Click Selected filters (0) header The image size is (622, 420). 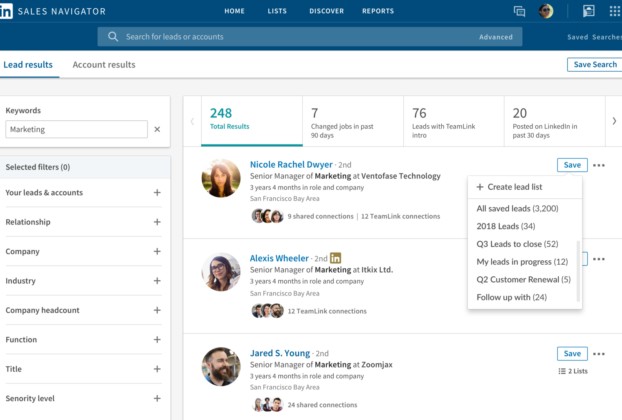(x=85, y=167)
